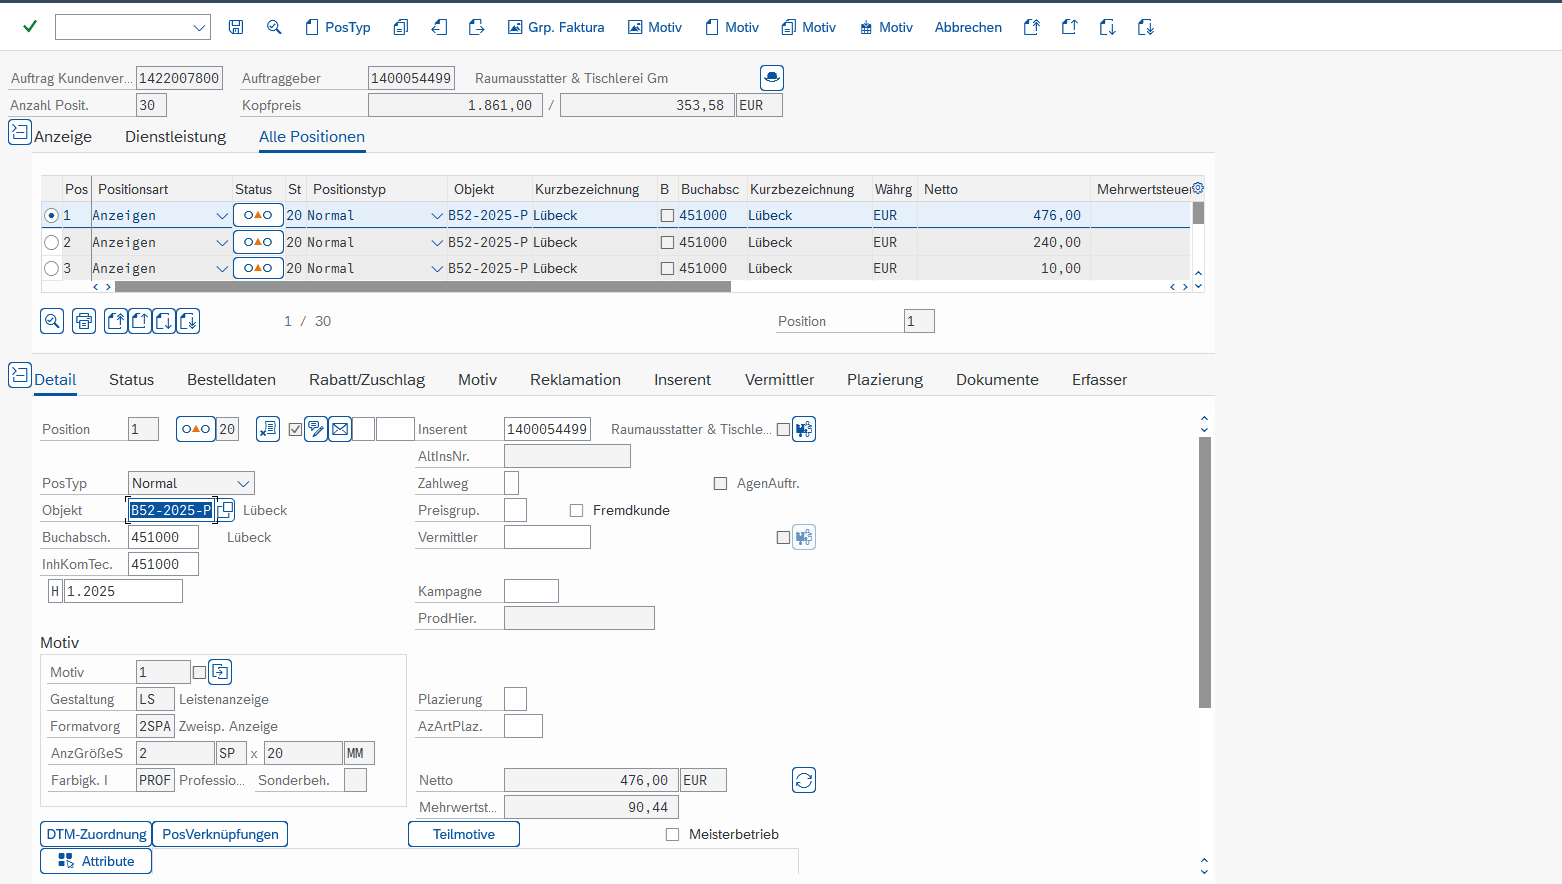This screenshot has height=884, width=1562.
Task: Click toolbar Motiv button with snowman icon
Action: [886, 27]
